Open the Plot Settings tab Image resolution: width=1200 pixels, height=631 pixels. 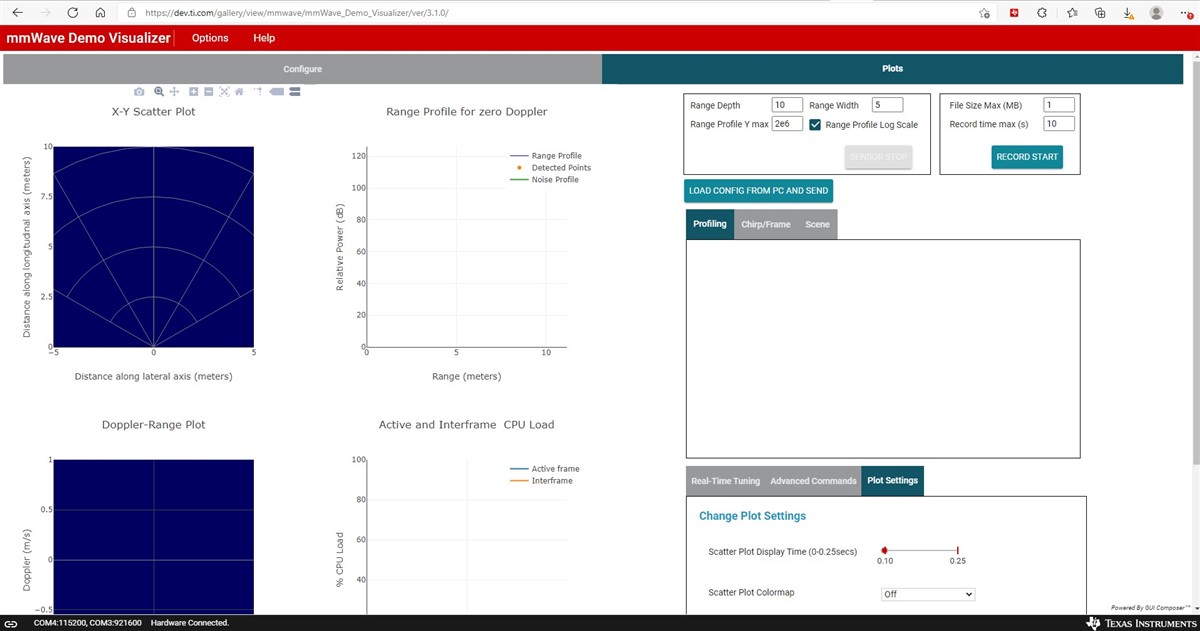(x=892, y=481)
